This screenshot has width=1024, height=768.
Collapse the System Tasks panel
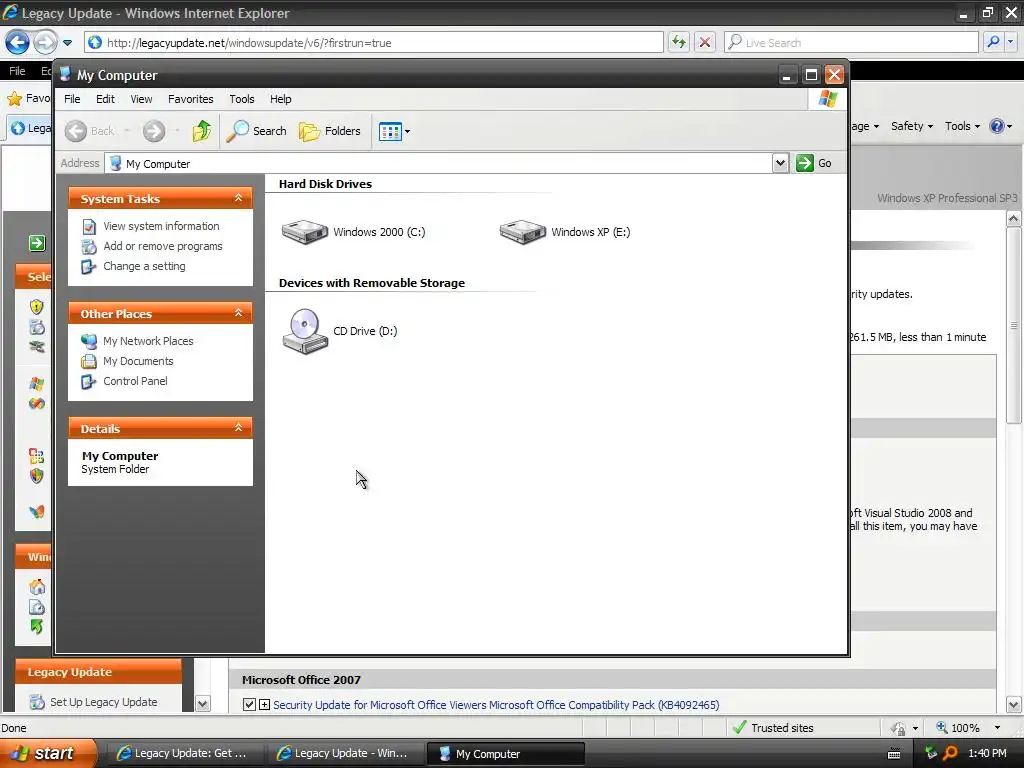coord(238,198)
